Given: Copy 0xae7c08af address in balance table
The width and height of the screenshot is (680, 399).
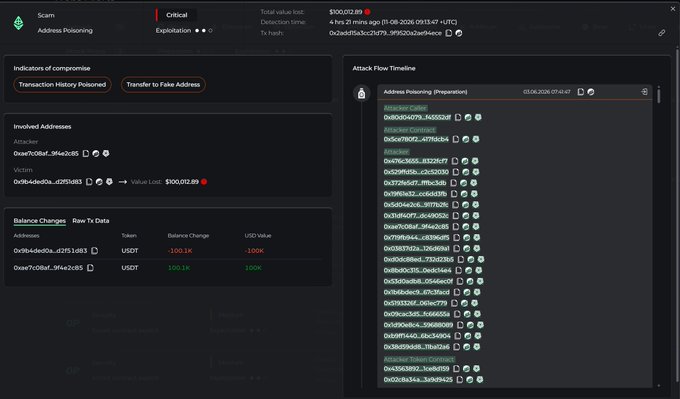Looking at the screenshot, I should point(90,268).
